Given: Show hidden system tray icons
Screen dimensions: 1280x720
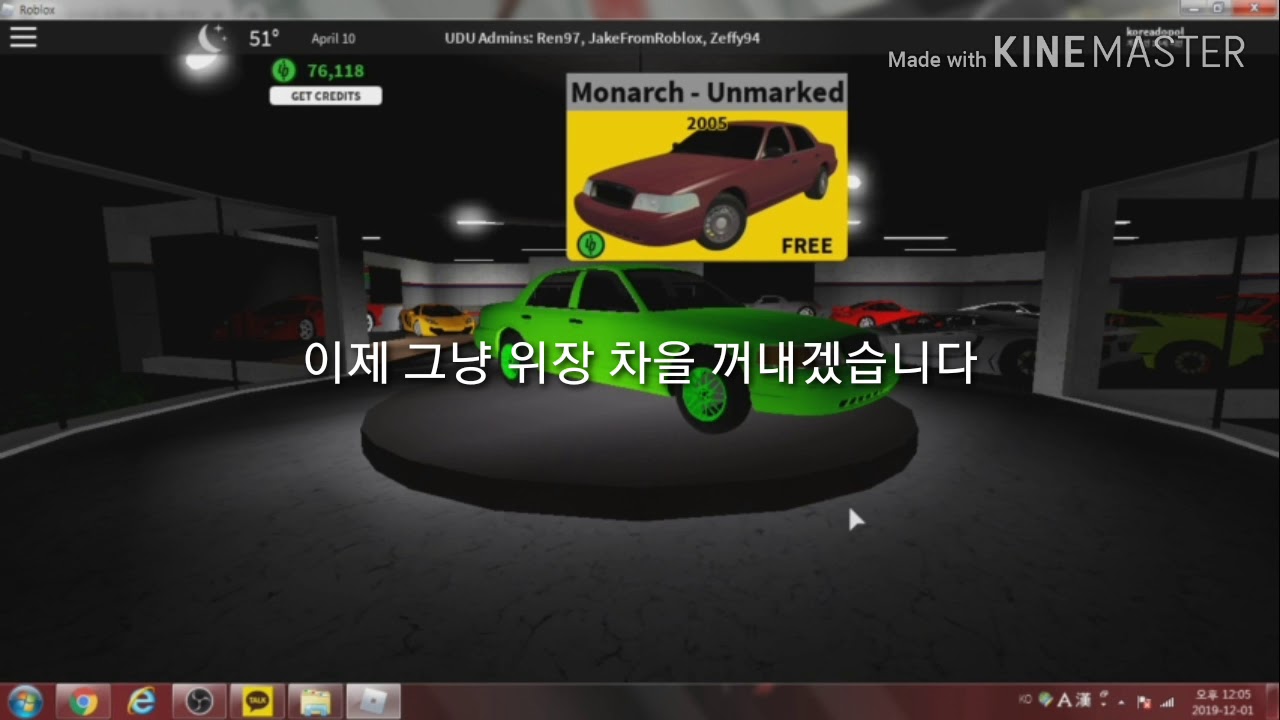Looking at the screenshot, I should click(x=1121, y=702).
